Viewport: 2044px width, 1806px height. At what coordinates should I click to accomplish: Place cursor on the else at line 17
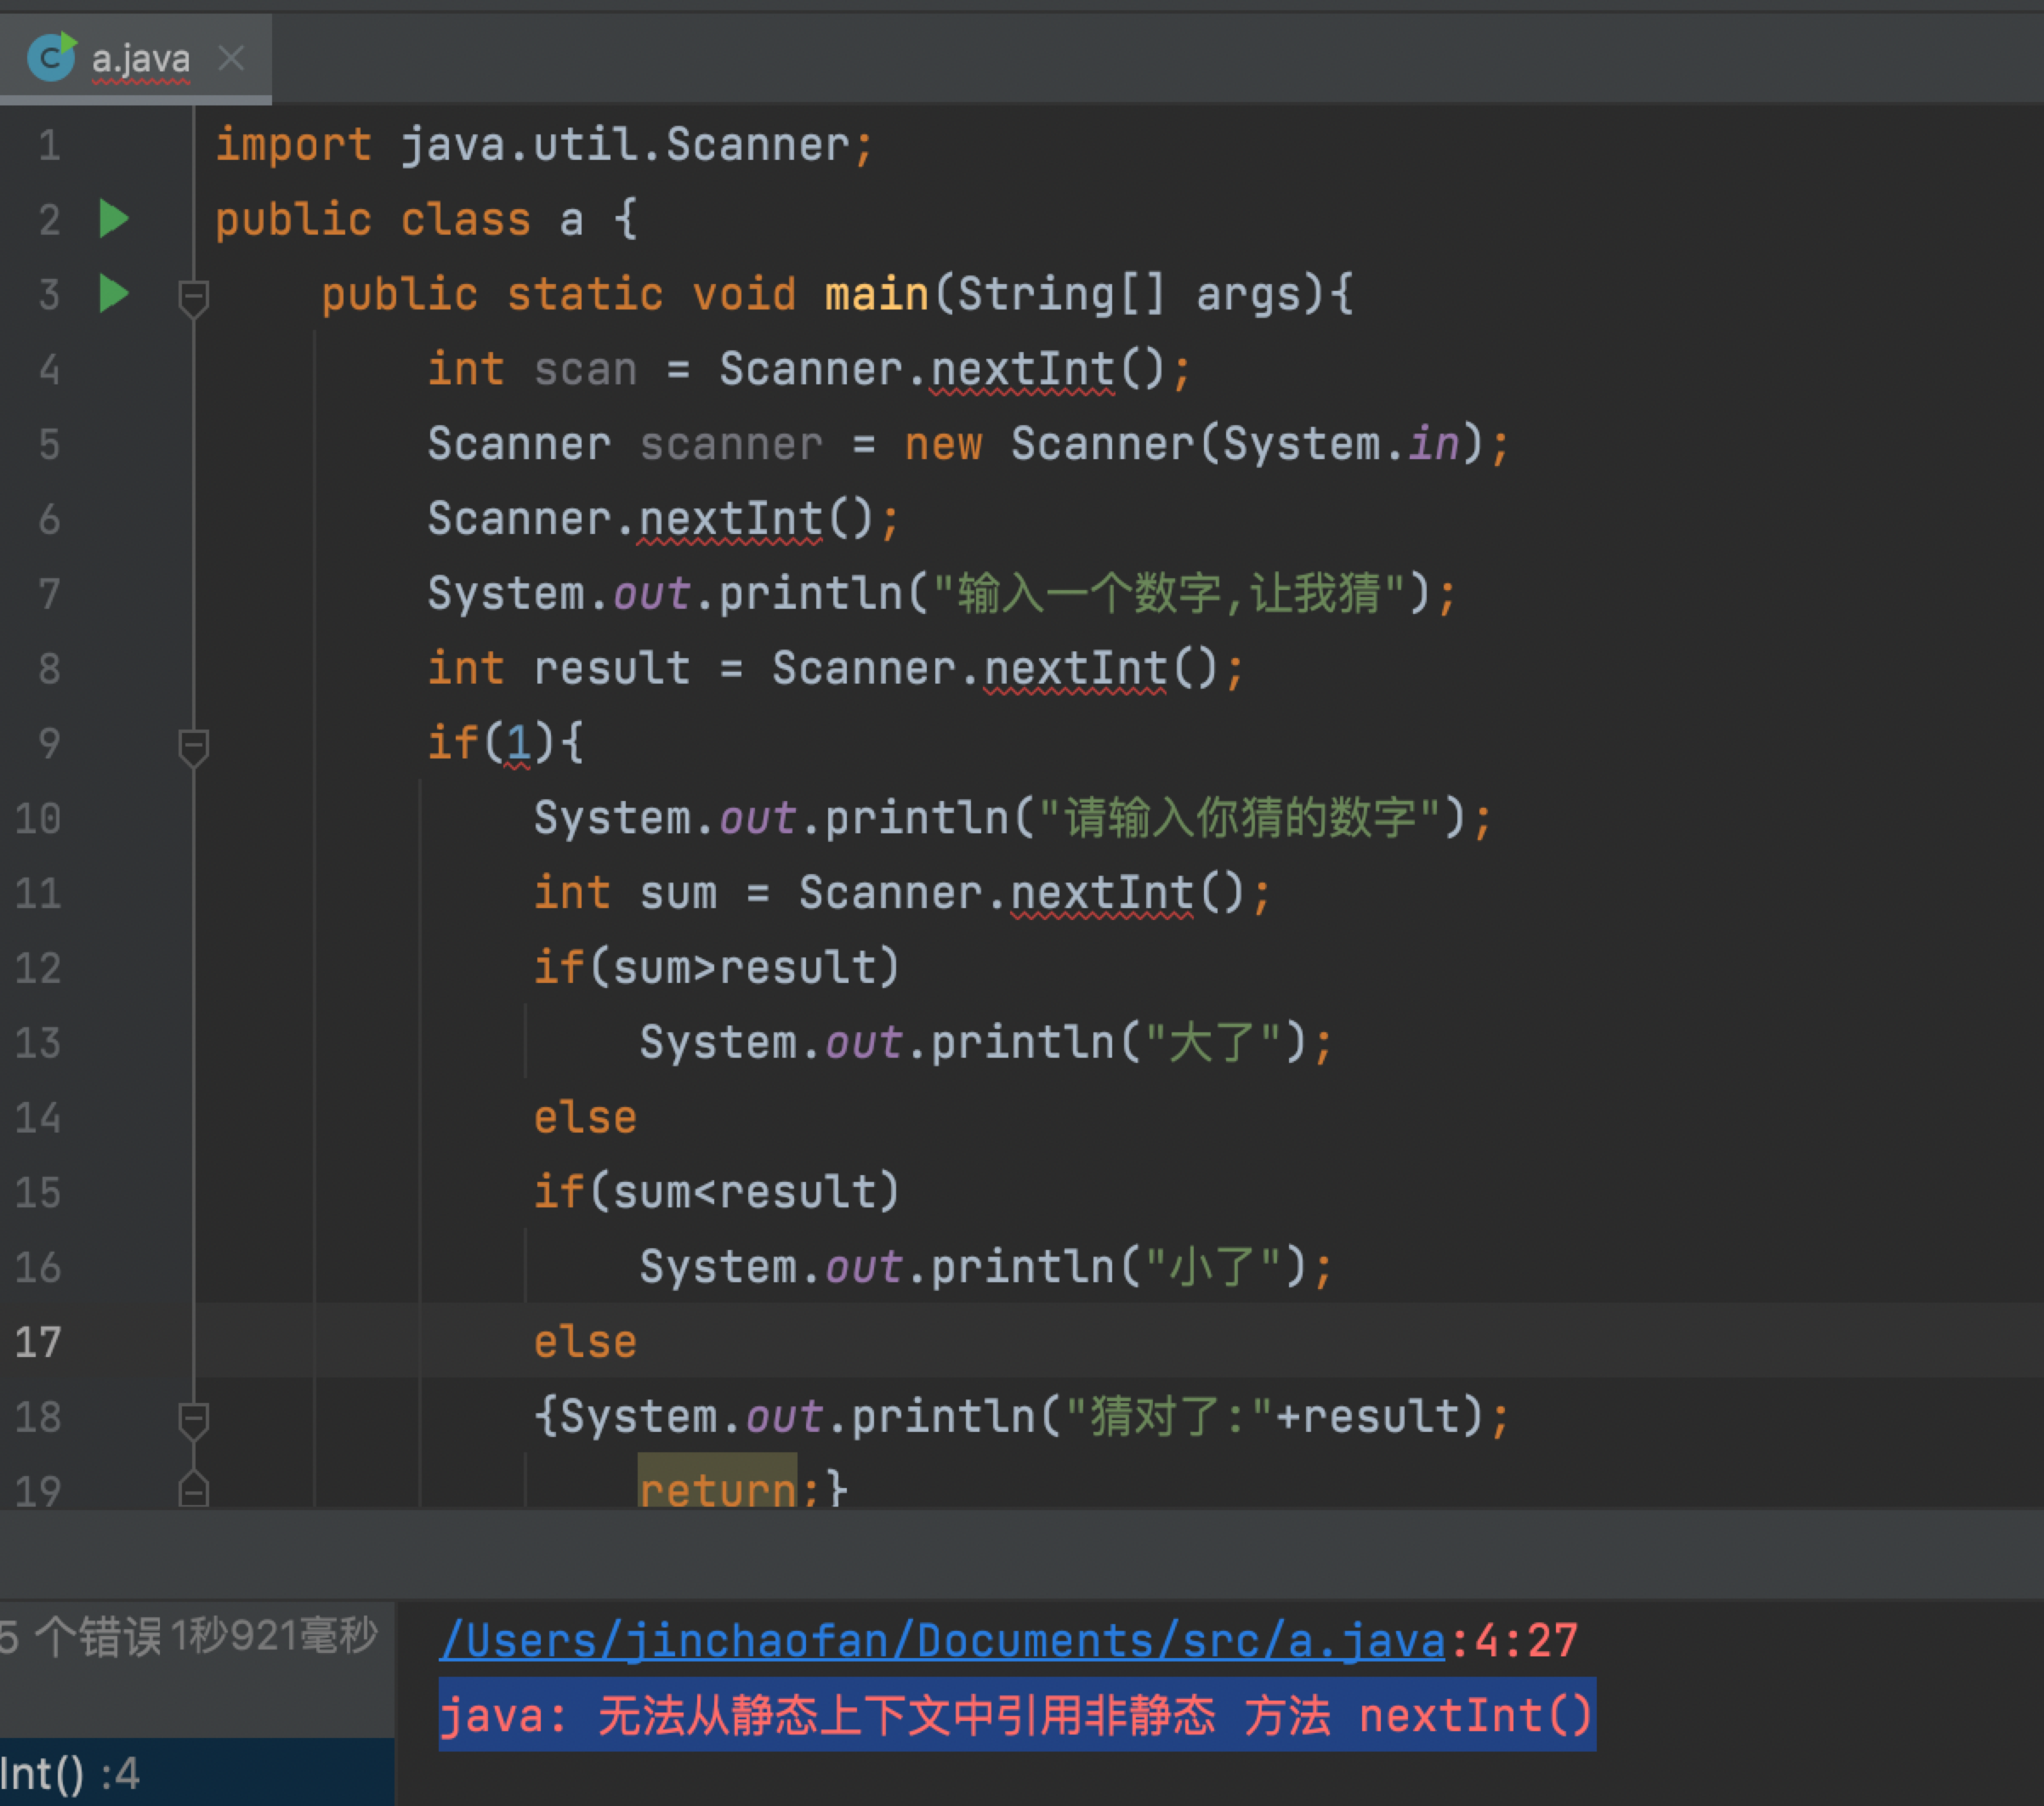click(x=585, y=1342)
